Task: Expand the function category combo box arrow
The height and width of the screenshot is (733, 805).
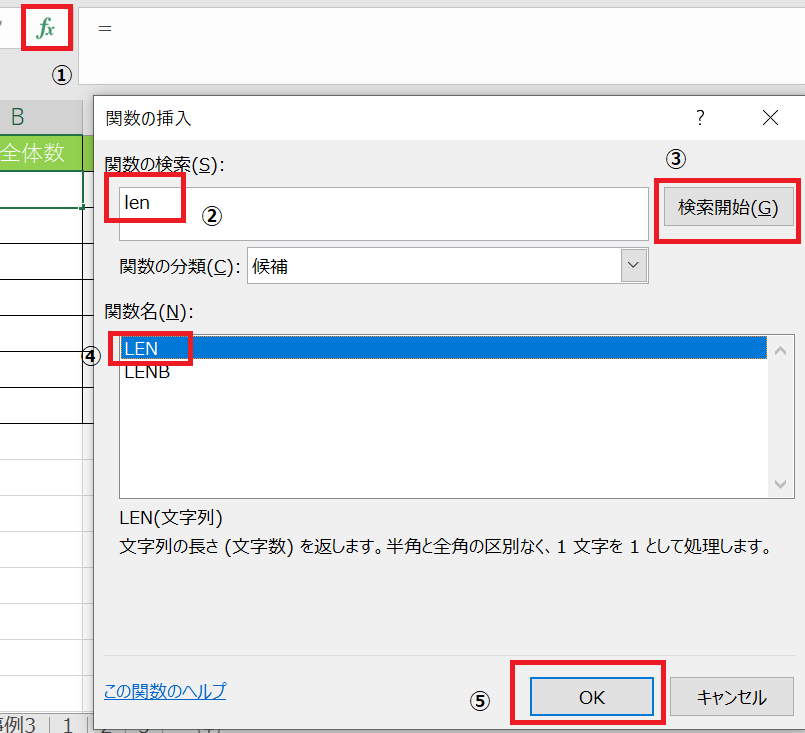Action: click(634, 266)
